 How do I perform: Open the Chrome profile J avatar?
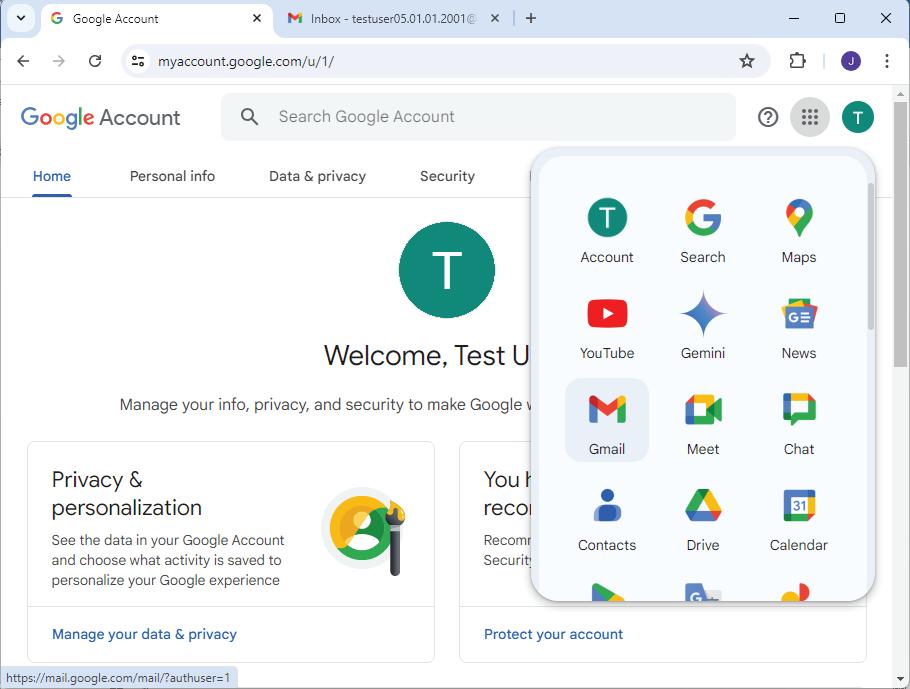pos(850,61)
